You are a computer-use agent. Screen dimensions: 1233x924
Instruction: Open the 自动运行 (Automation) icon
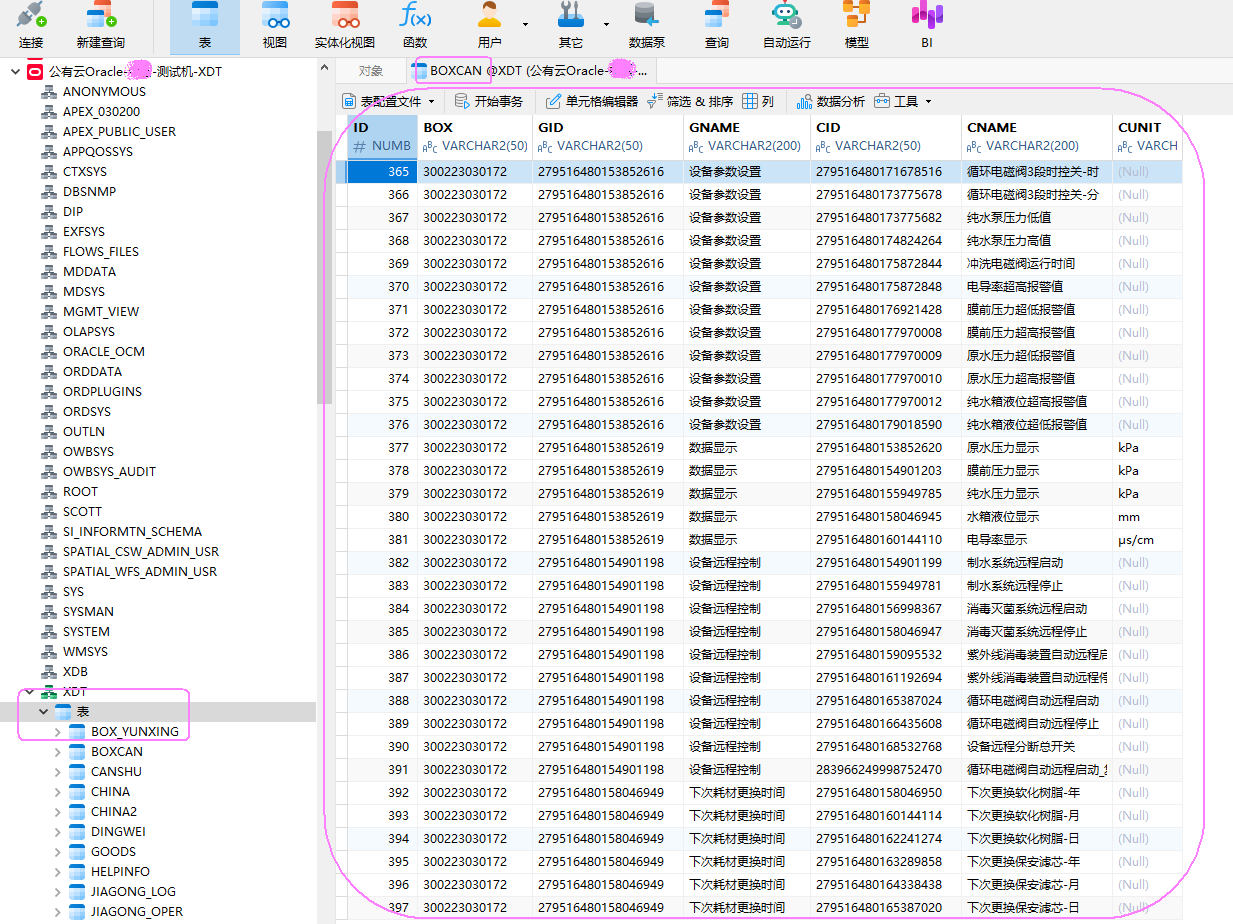[786, 25]
